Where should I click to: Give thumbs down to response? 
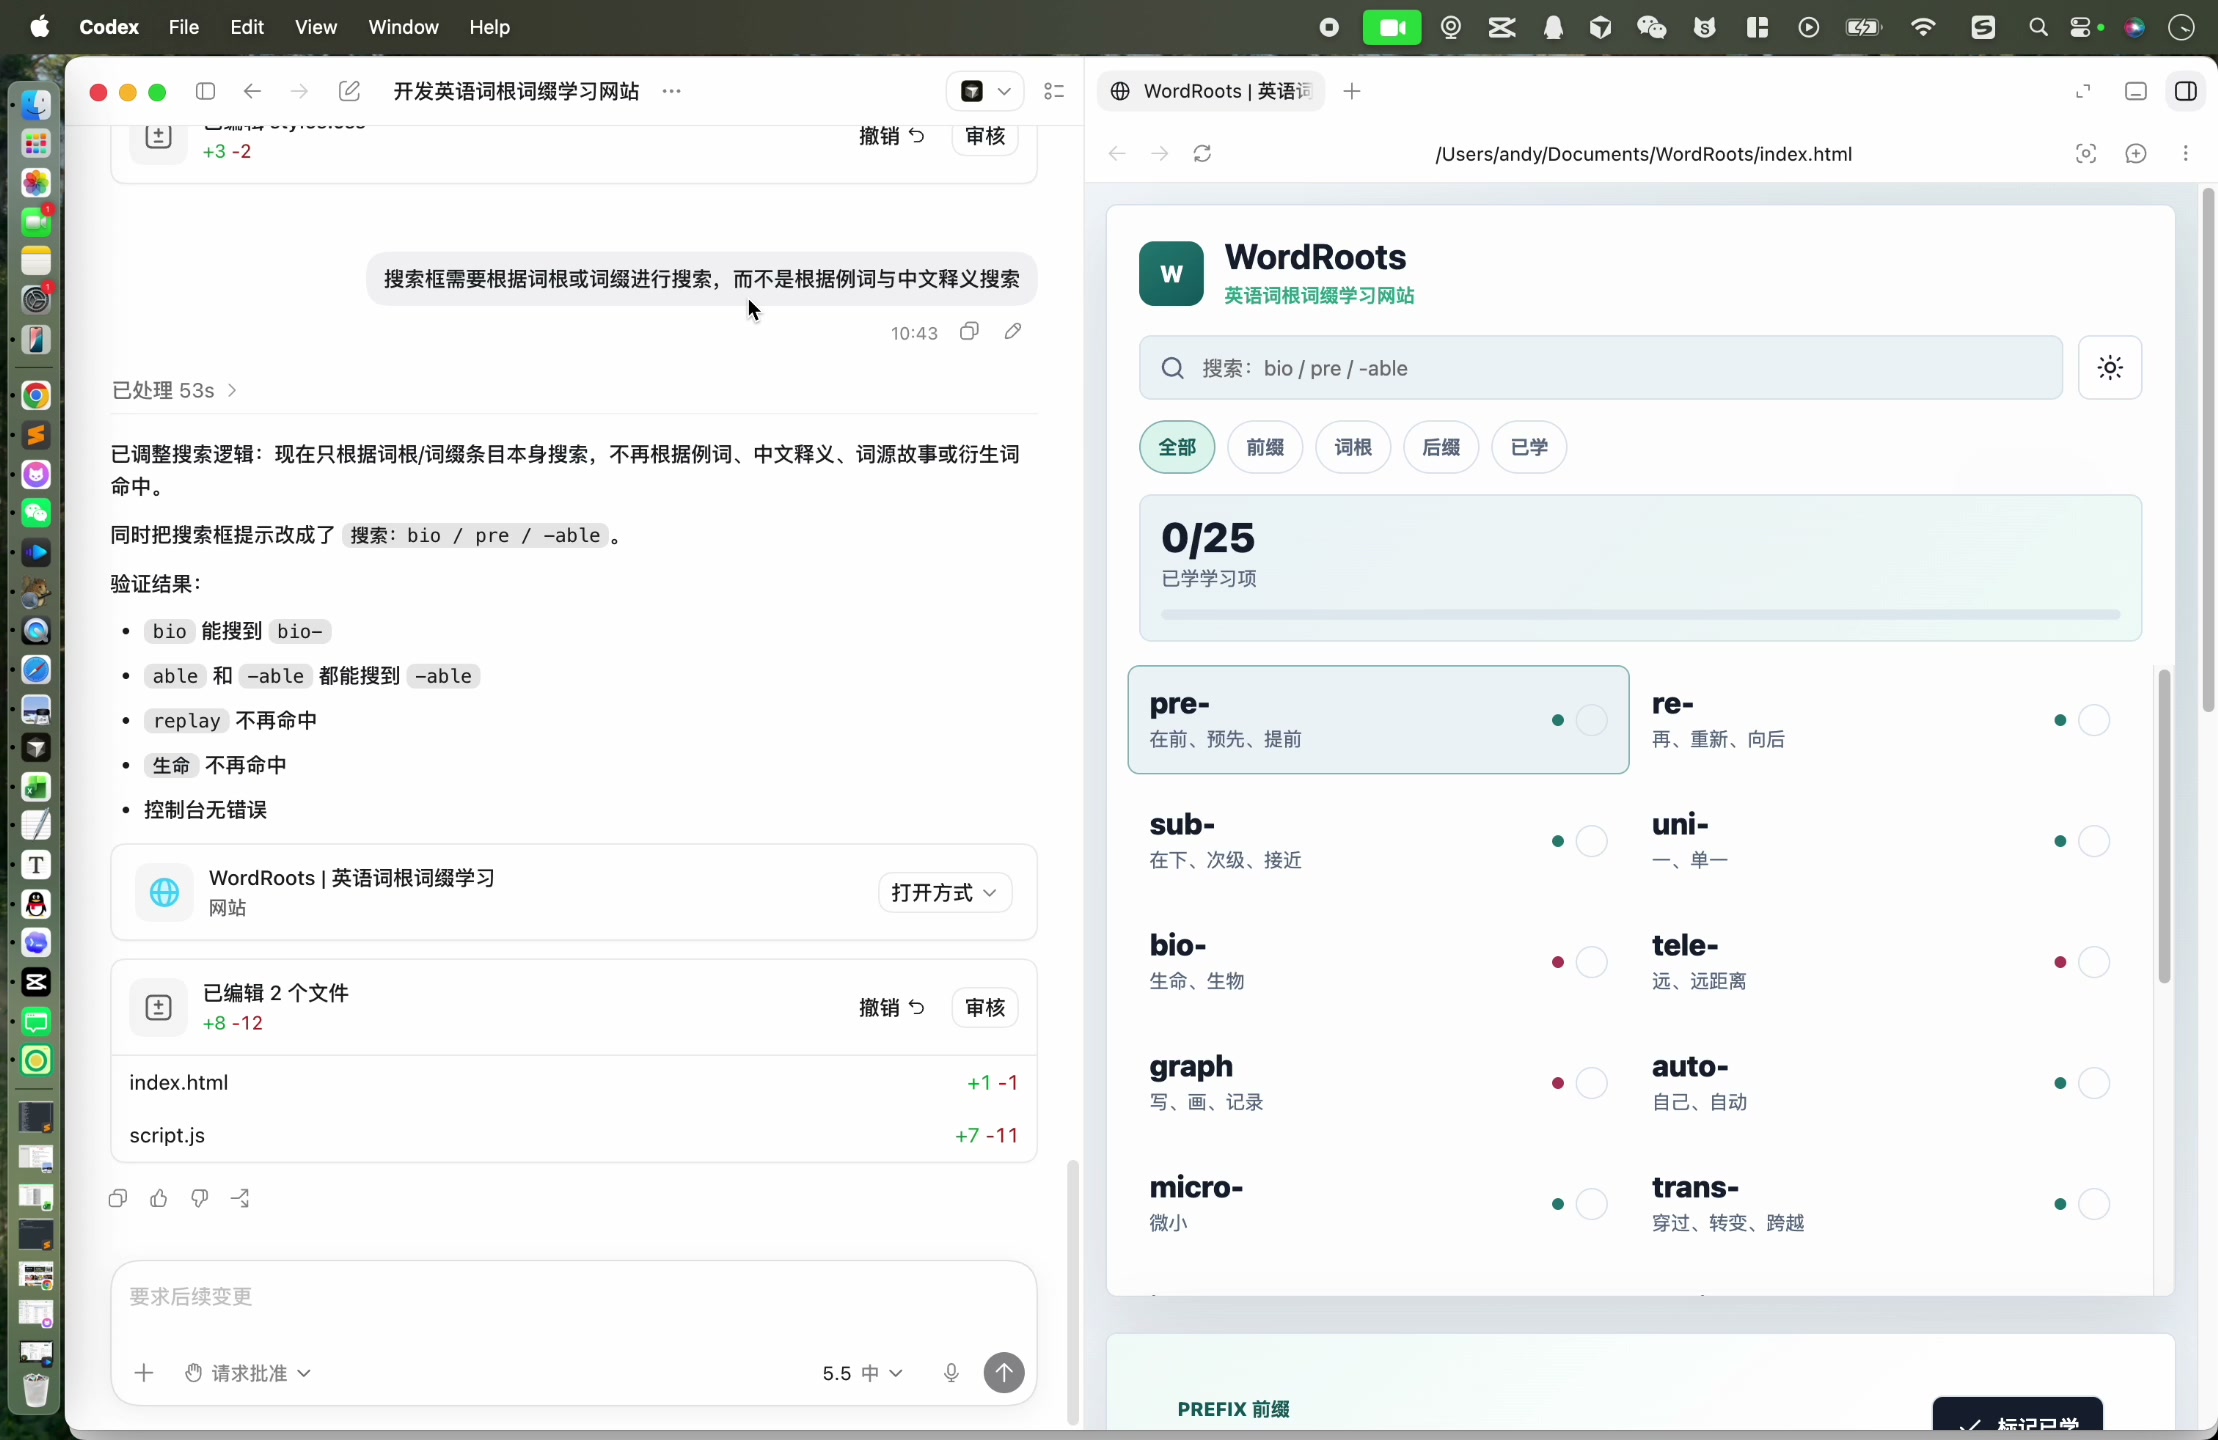[199, 1198]
